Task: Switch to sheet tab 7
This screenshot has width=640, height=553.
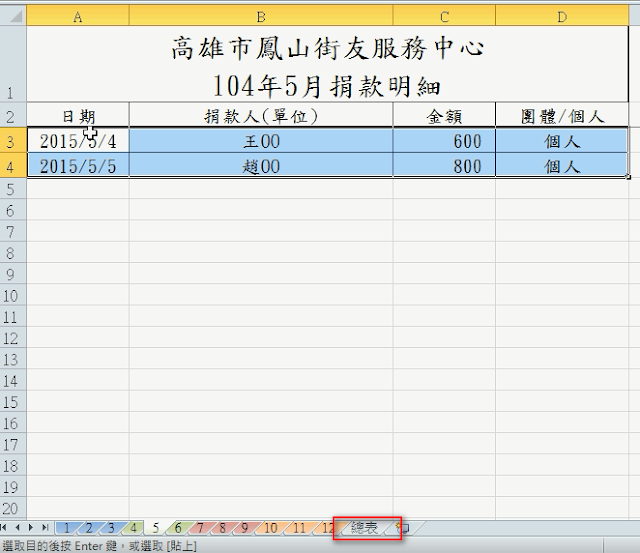Action: (200, 529)
